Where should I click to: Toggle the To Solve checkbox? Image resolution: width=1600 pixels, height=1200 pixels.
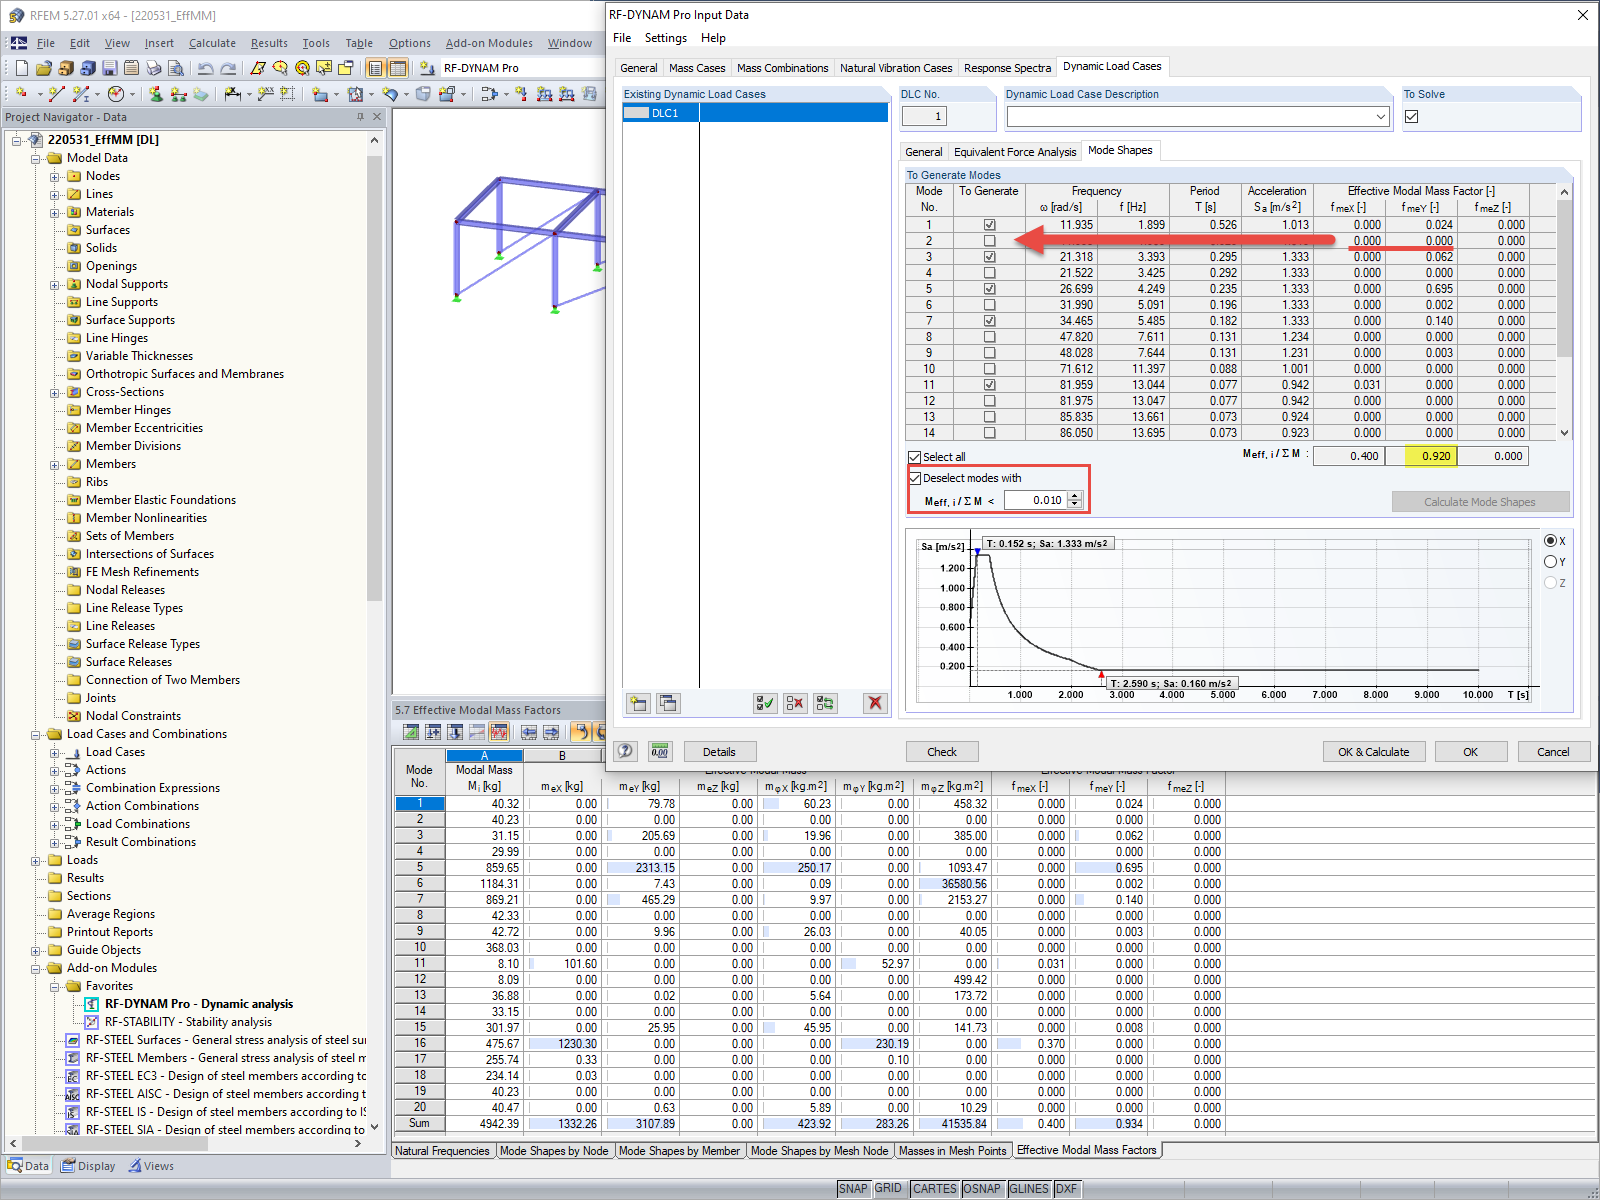point(1411,117)
